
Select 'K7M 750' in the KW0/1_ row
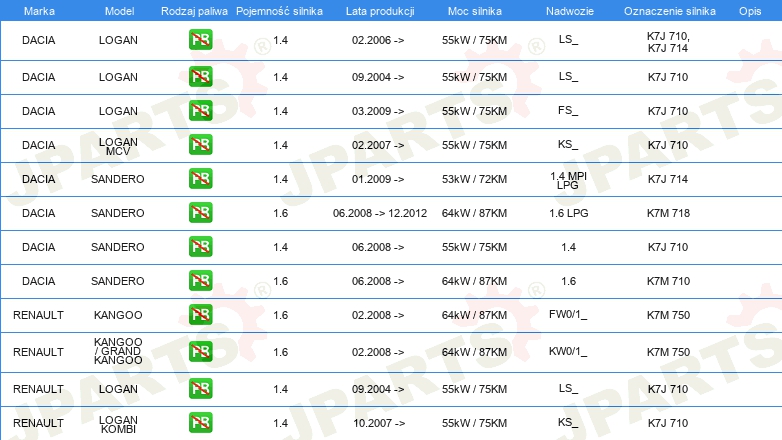click(668, 352)
